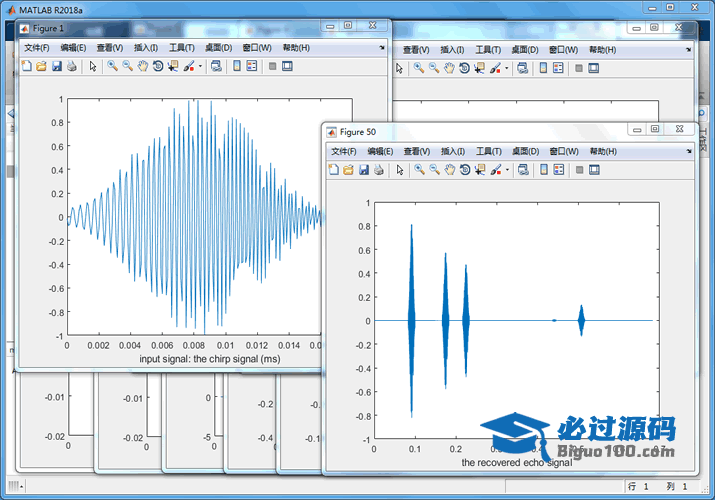Show Plot Tools icon in Figure 50
Viewport: 715px width, 500px height.
pos(594,170)
